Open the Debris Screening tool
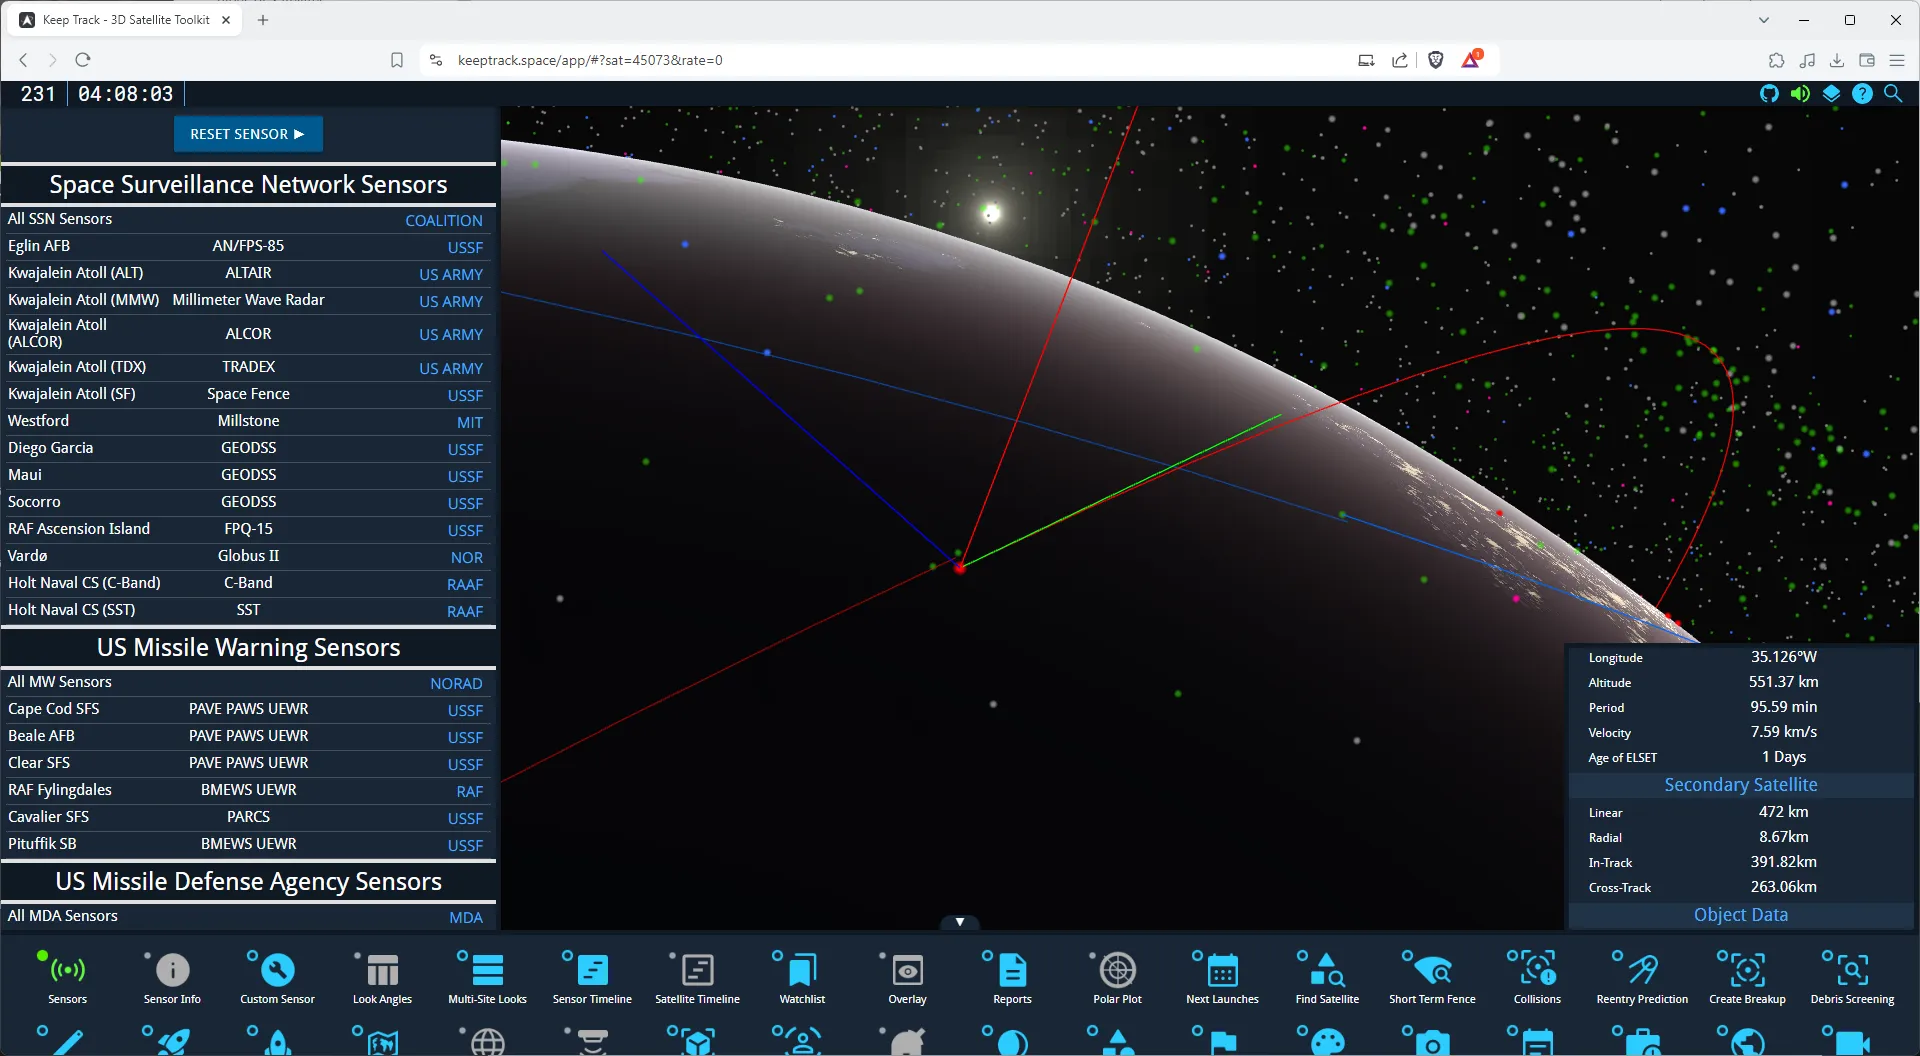The width and height of the screenshot is (1920, 1056). (x=1852, y=978)
